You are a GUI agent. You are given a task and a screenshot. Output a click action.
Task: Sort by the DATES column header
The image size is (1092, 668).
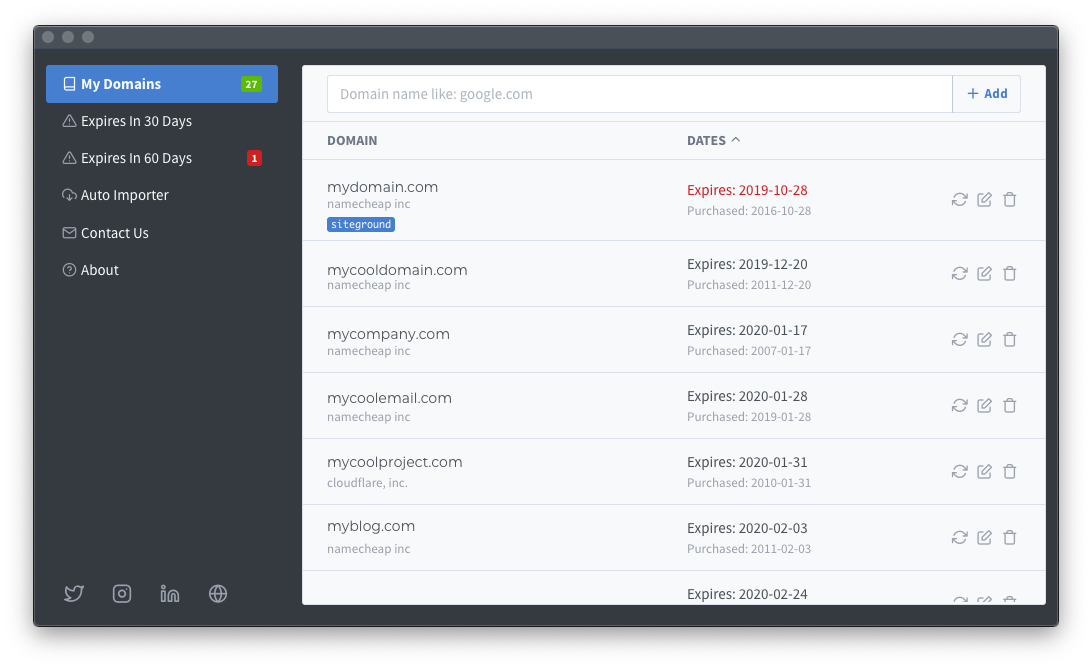(713, 141)
